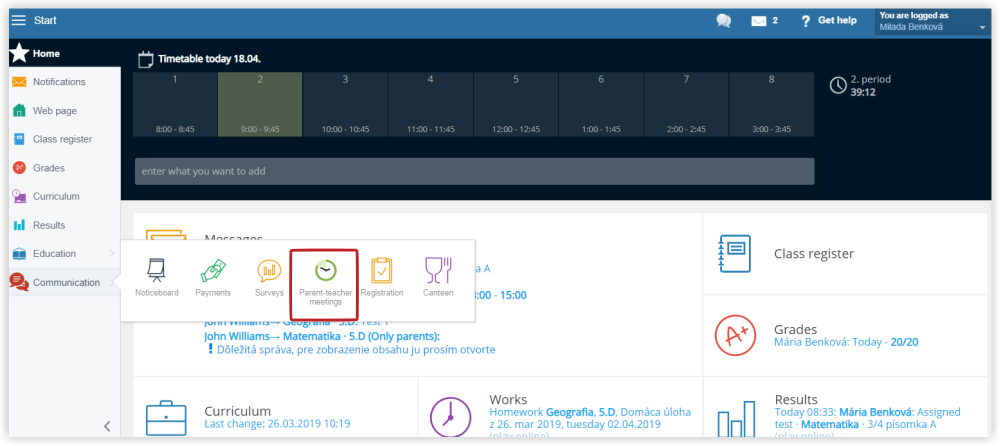1000x446 pixels.
Task: Click the clock icon beside 2. period
Action: pyautogui.click(x=838, y=85)
